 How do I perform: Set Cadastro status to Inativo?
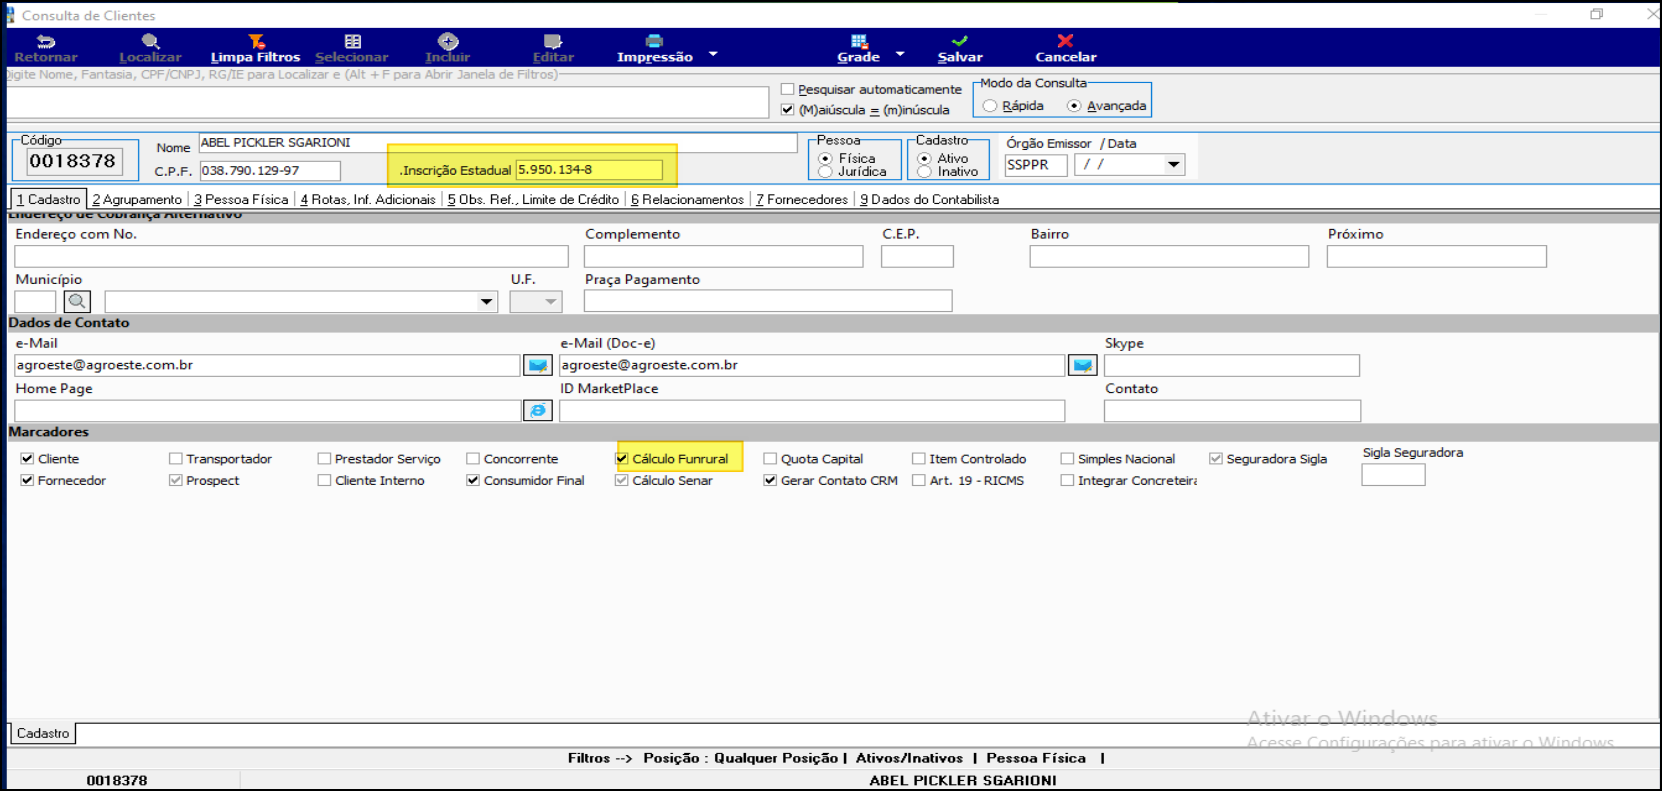click(924, 172)
